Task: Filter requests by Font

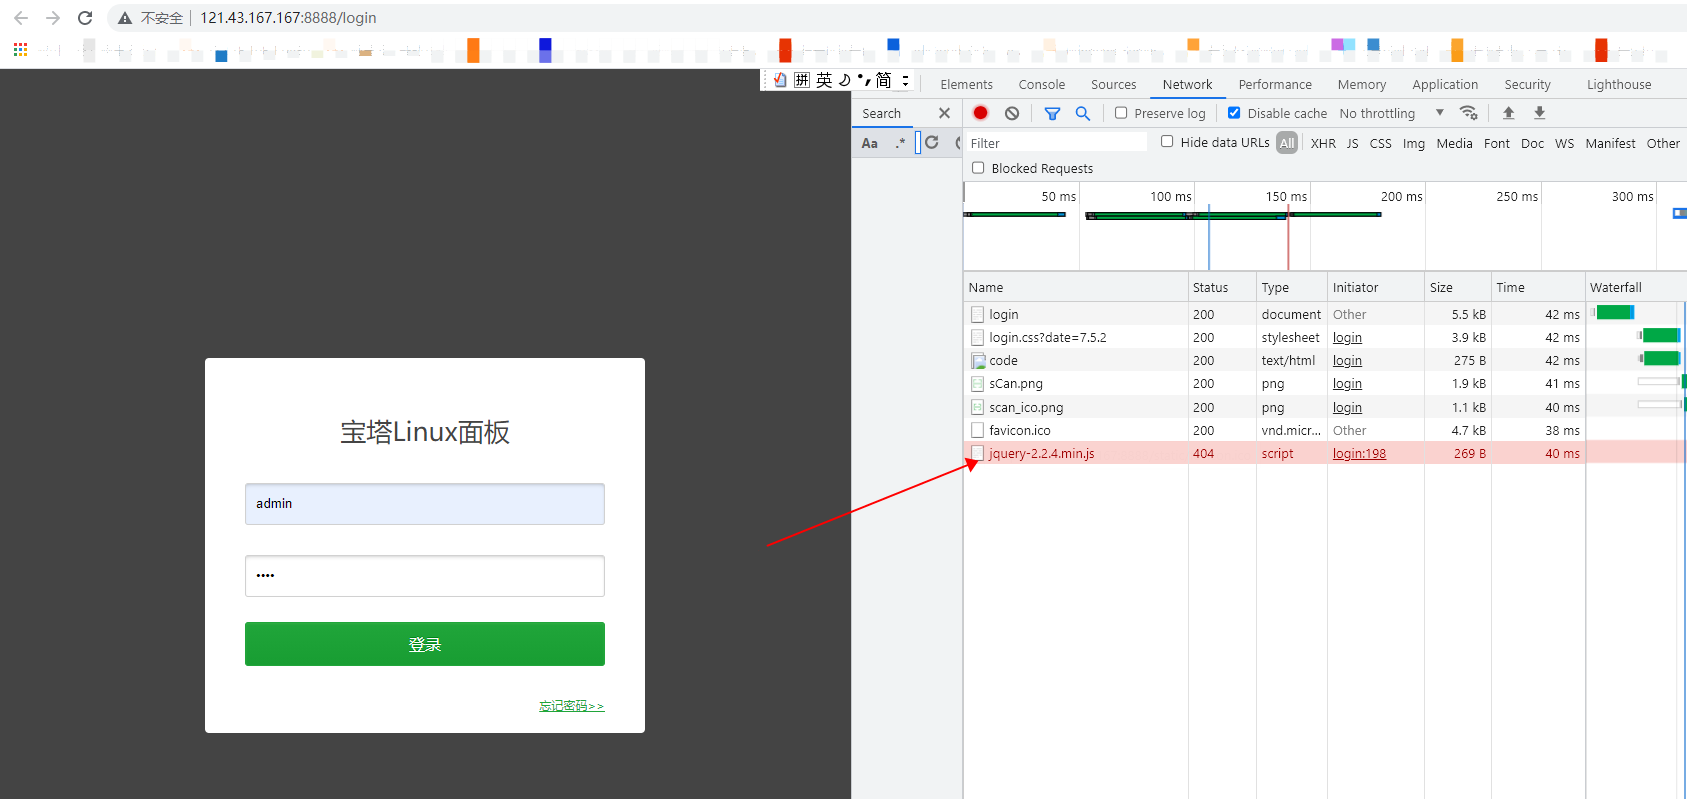Action: (x=1496, y=143)
